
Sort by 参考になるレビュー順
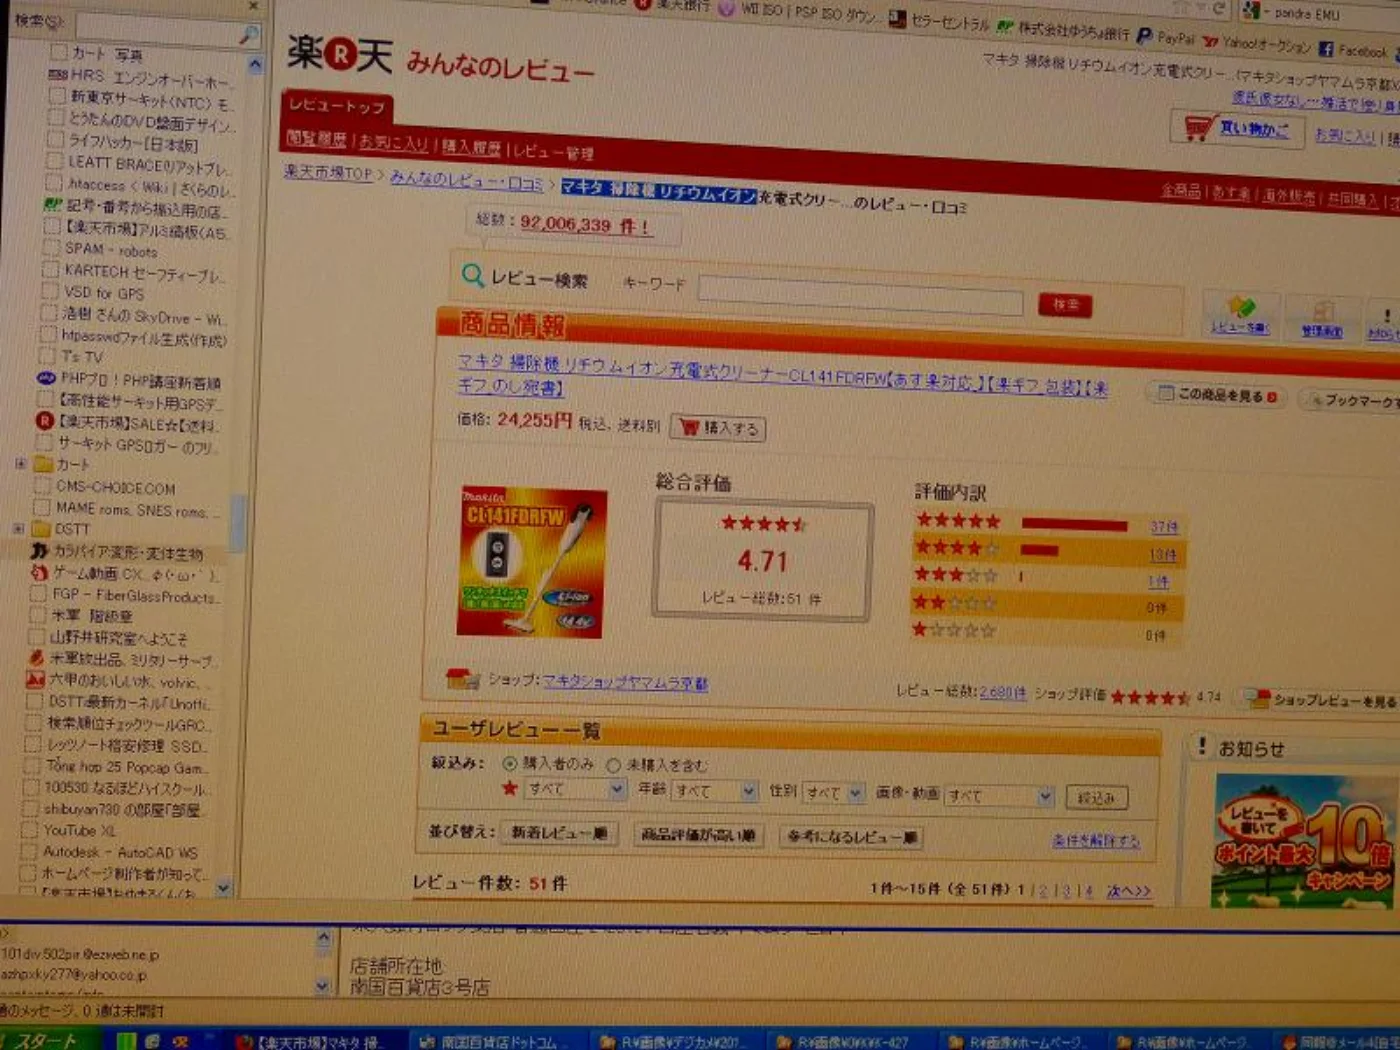851,837
